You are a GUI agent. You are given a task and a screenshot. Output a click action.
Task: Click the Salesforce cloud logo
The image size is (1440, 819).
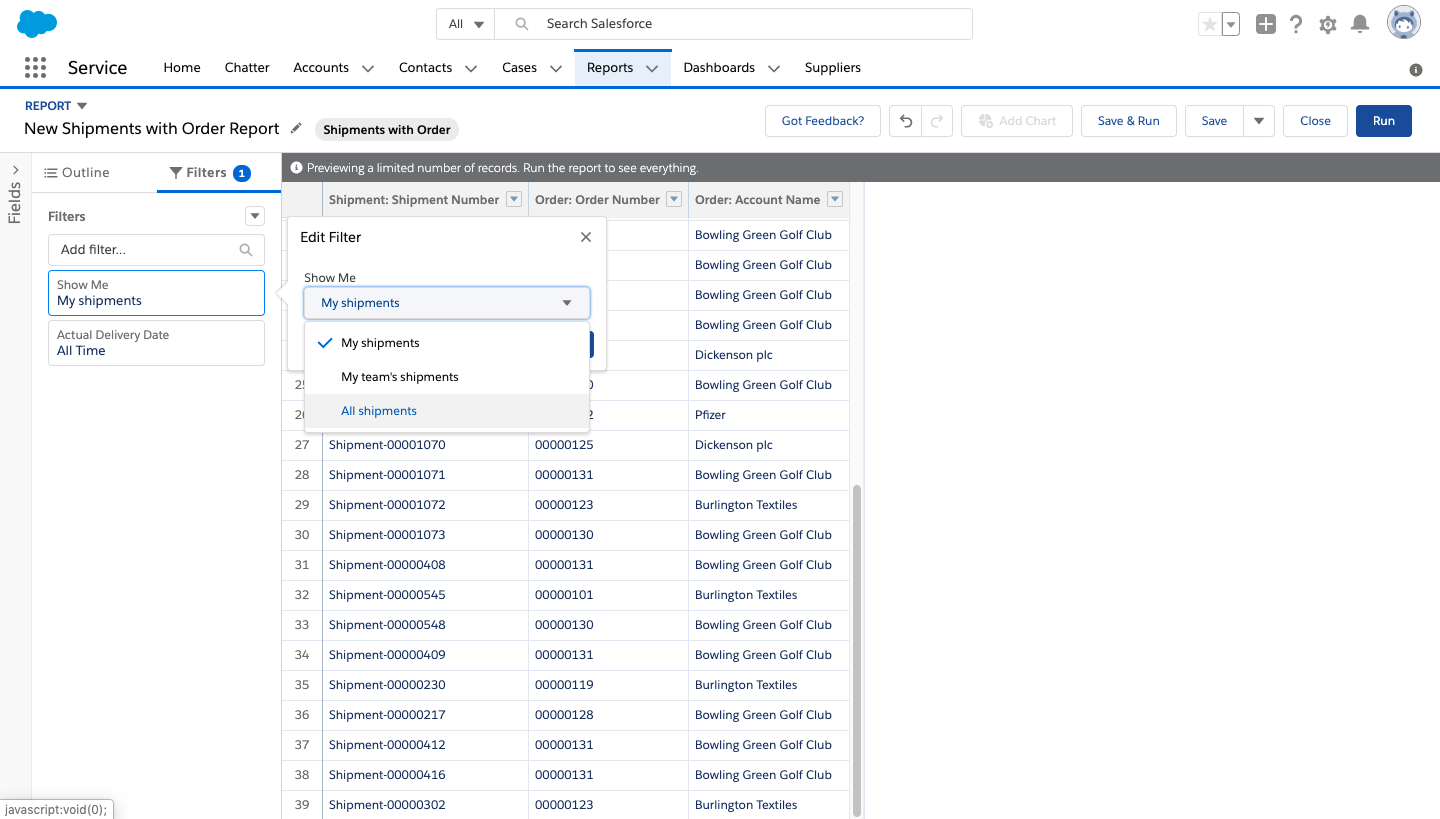click(x=37, y=23)
